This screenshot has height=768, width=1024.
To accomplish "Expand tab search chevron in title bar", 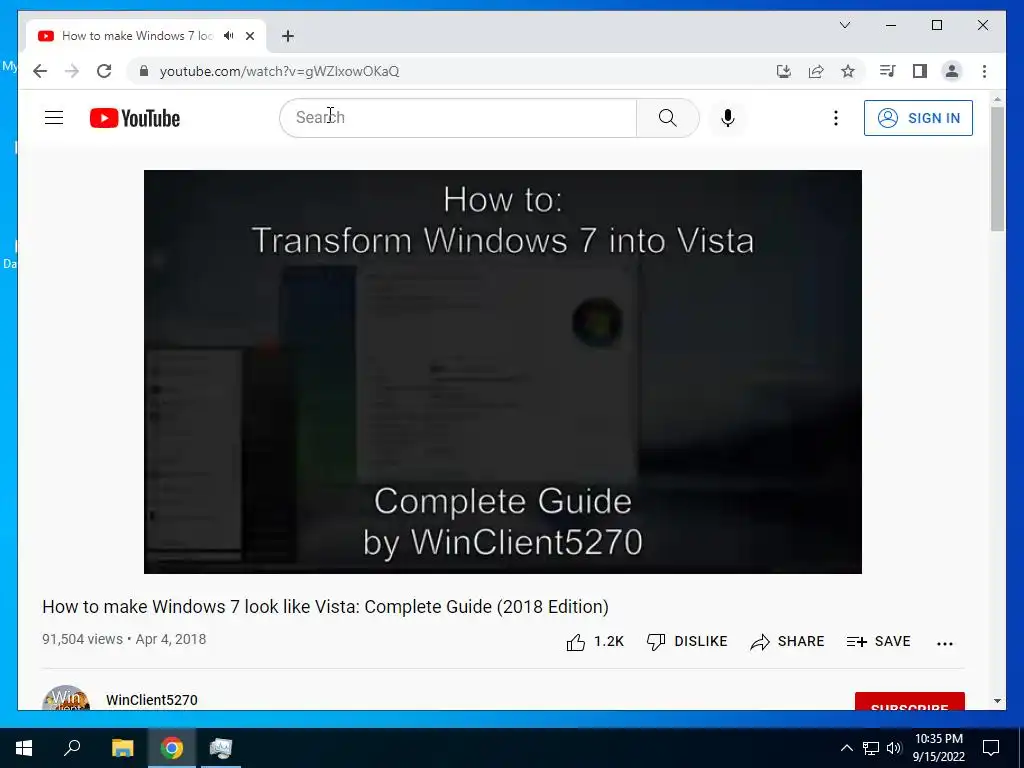I will click(844, 25).
